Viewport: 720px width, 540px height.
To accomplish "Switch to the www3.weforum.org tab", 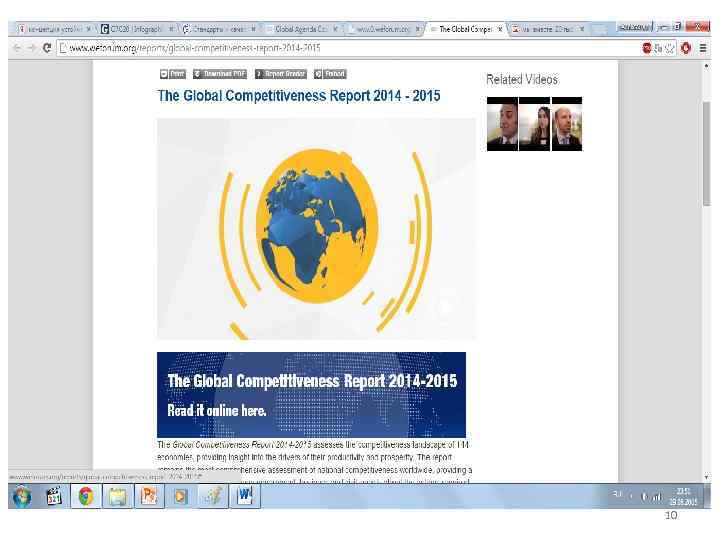I will click(x=382, y=29).
